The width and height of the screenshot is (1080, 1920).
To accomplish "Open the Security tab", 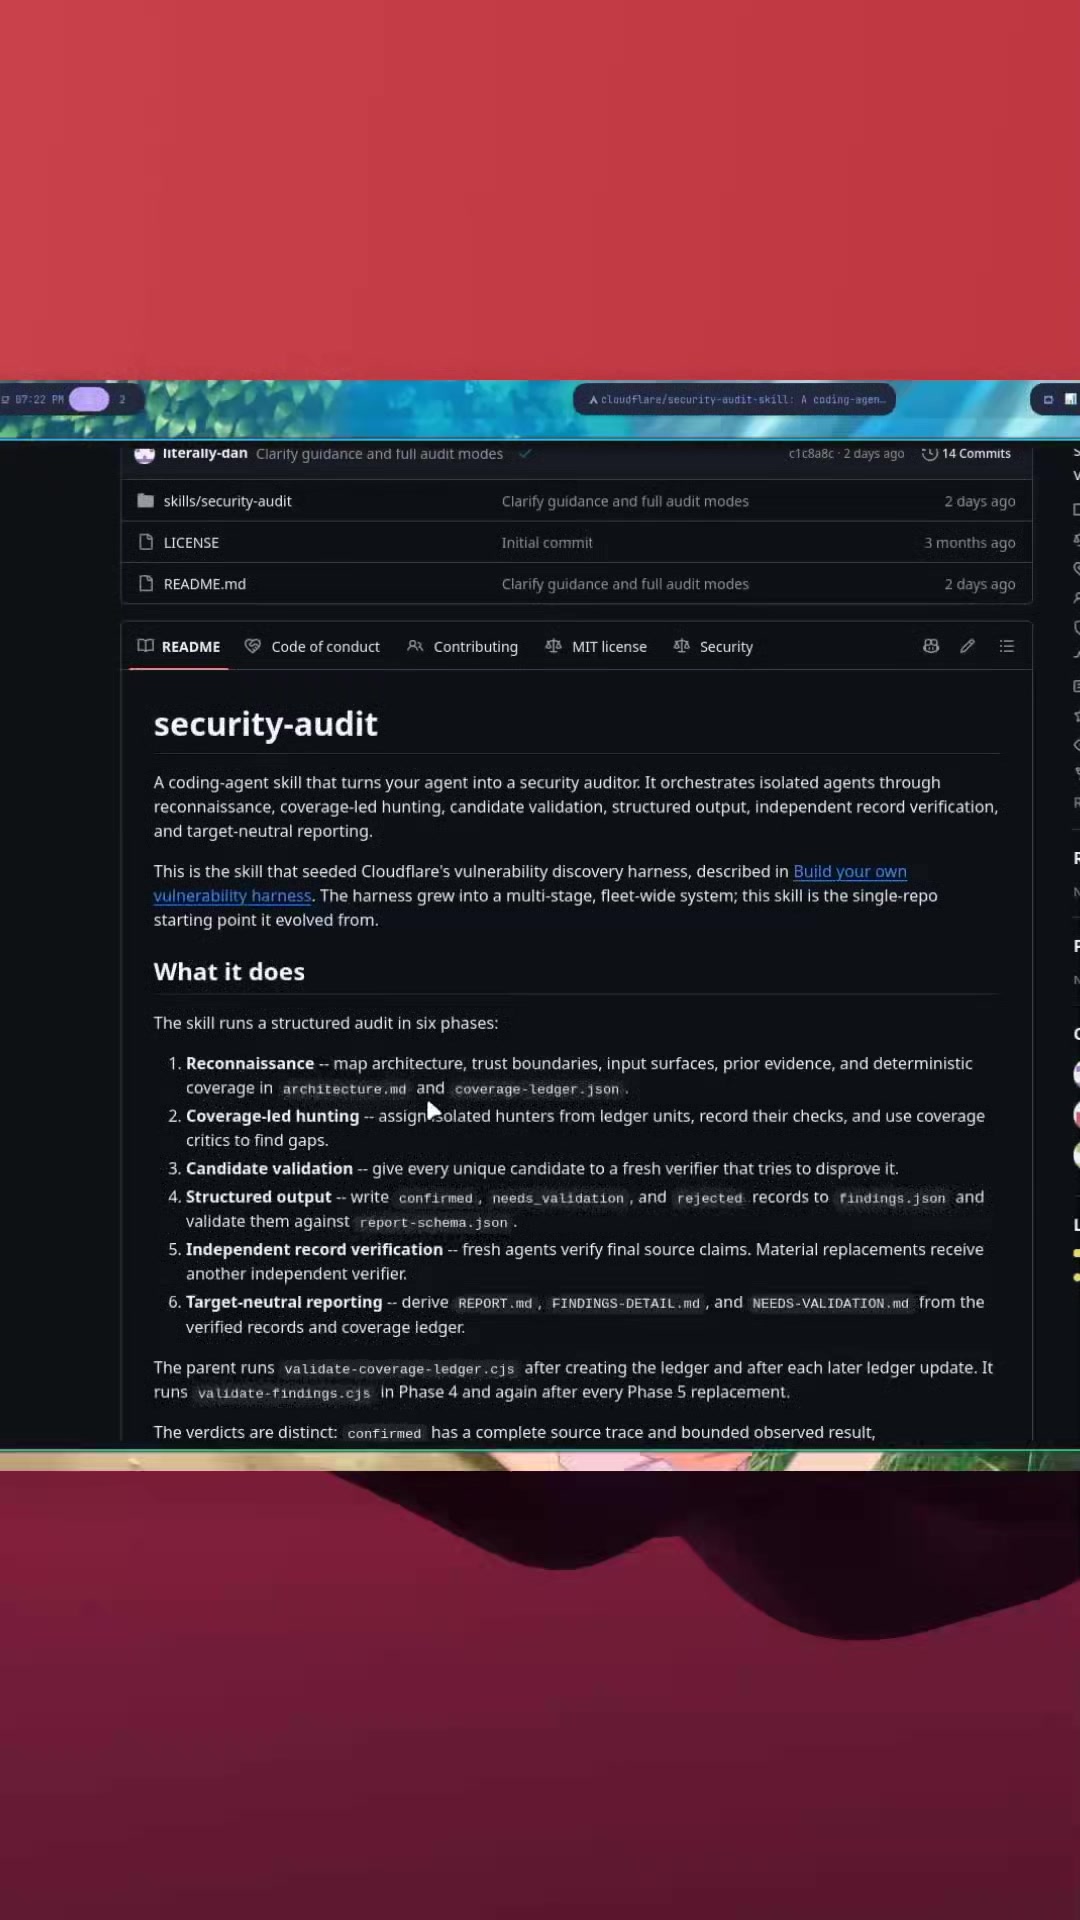I will (713, 646).
